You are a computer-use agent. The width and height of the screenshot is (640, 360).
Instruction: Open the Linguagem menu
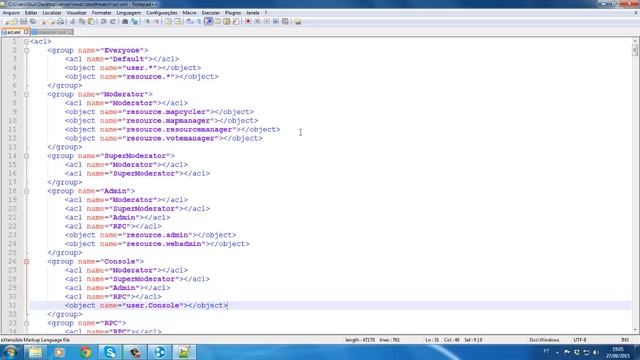(x=129, y=13)
